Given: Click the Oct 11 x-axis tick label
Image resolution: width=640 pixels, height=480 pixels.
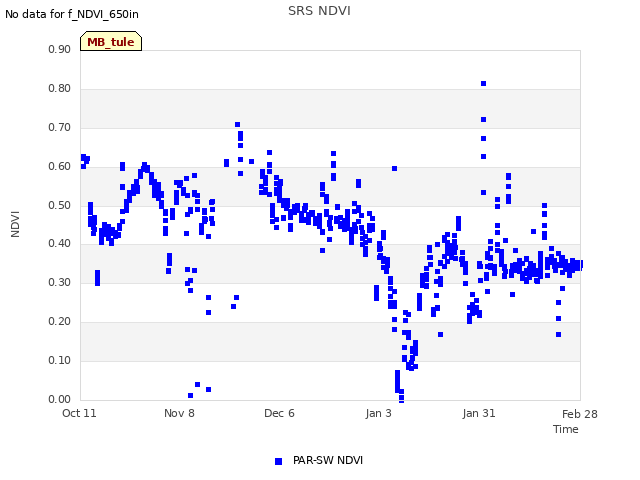Looking at the screenshot, I should pyautogui.click(x=79, y=413).
